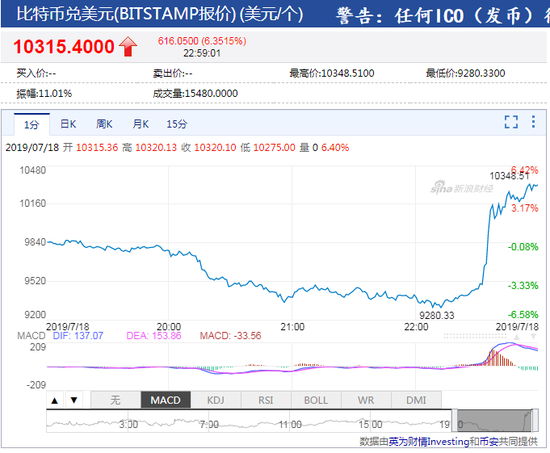
Task: Click the -3.33% percent axis label
Action: tap(523, 285)
